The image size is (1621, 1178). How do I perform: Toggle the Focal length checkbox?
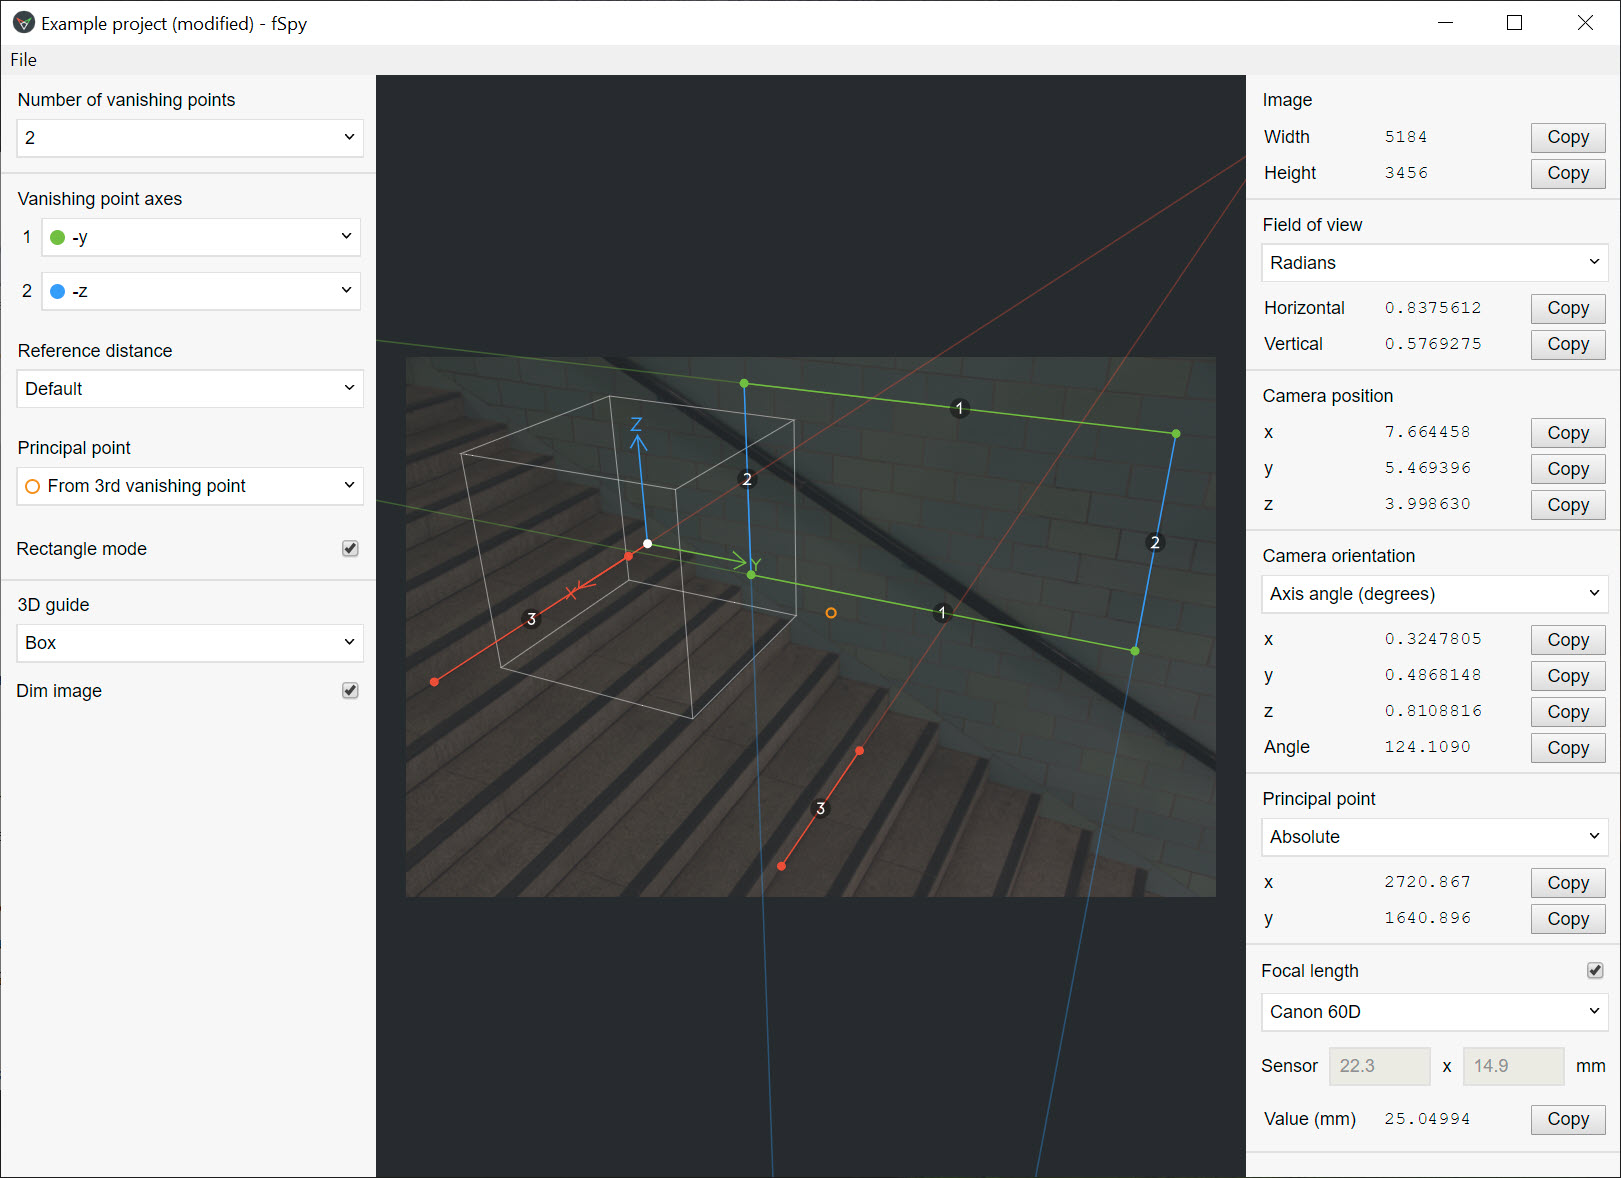[x=1595, y=970]
